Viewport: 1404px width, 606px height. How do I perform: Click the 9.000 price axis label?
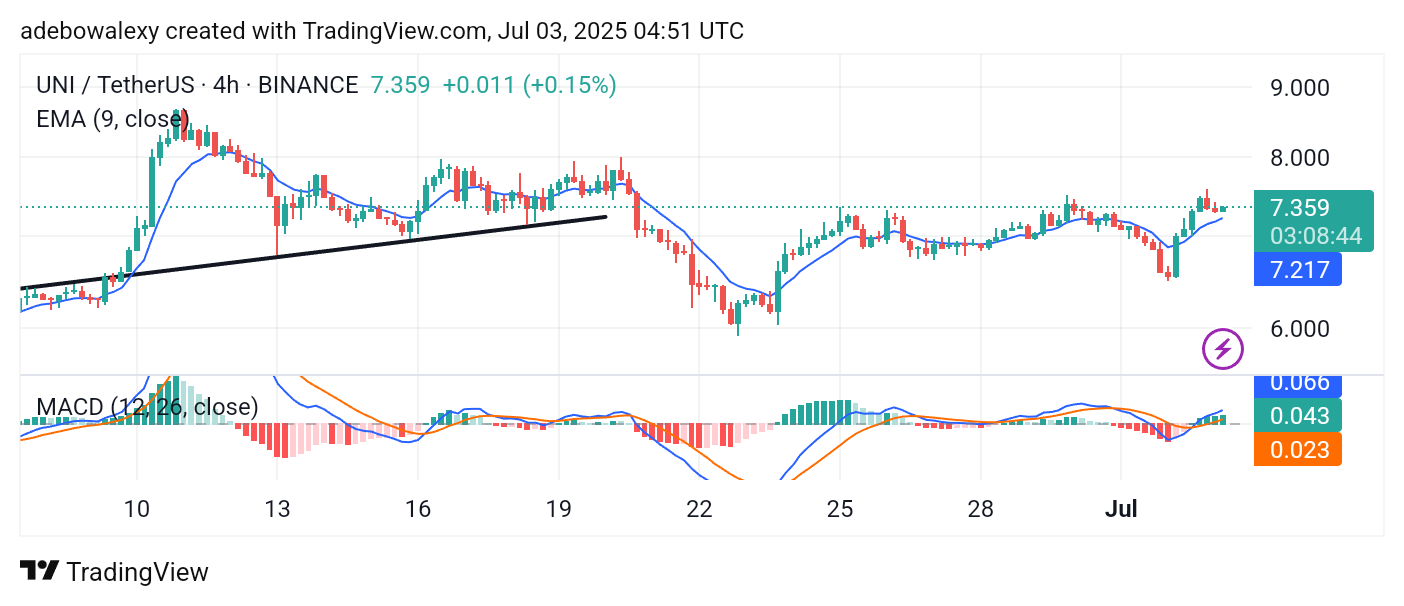click(x=1298, y=87)
